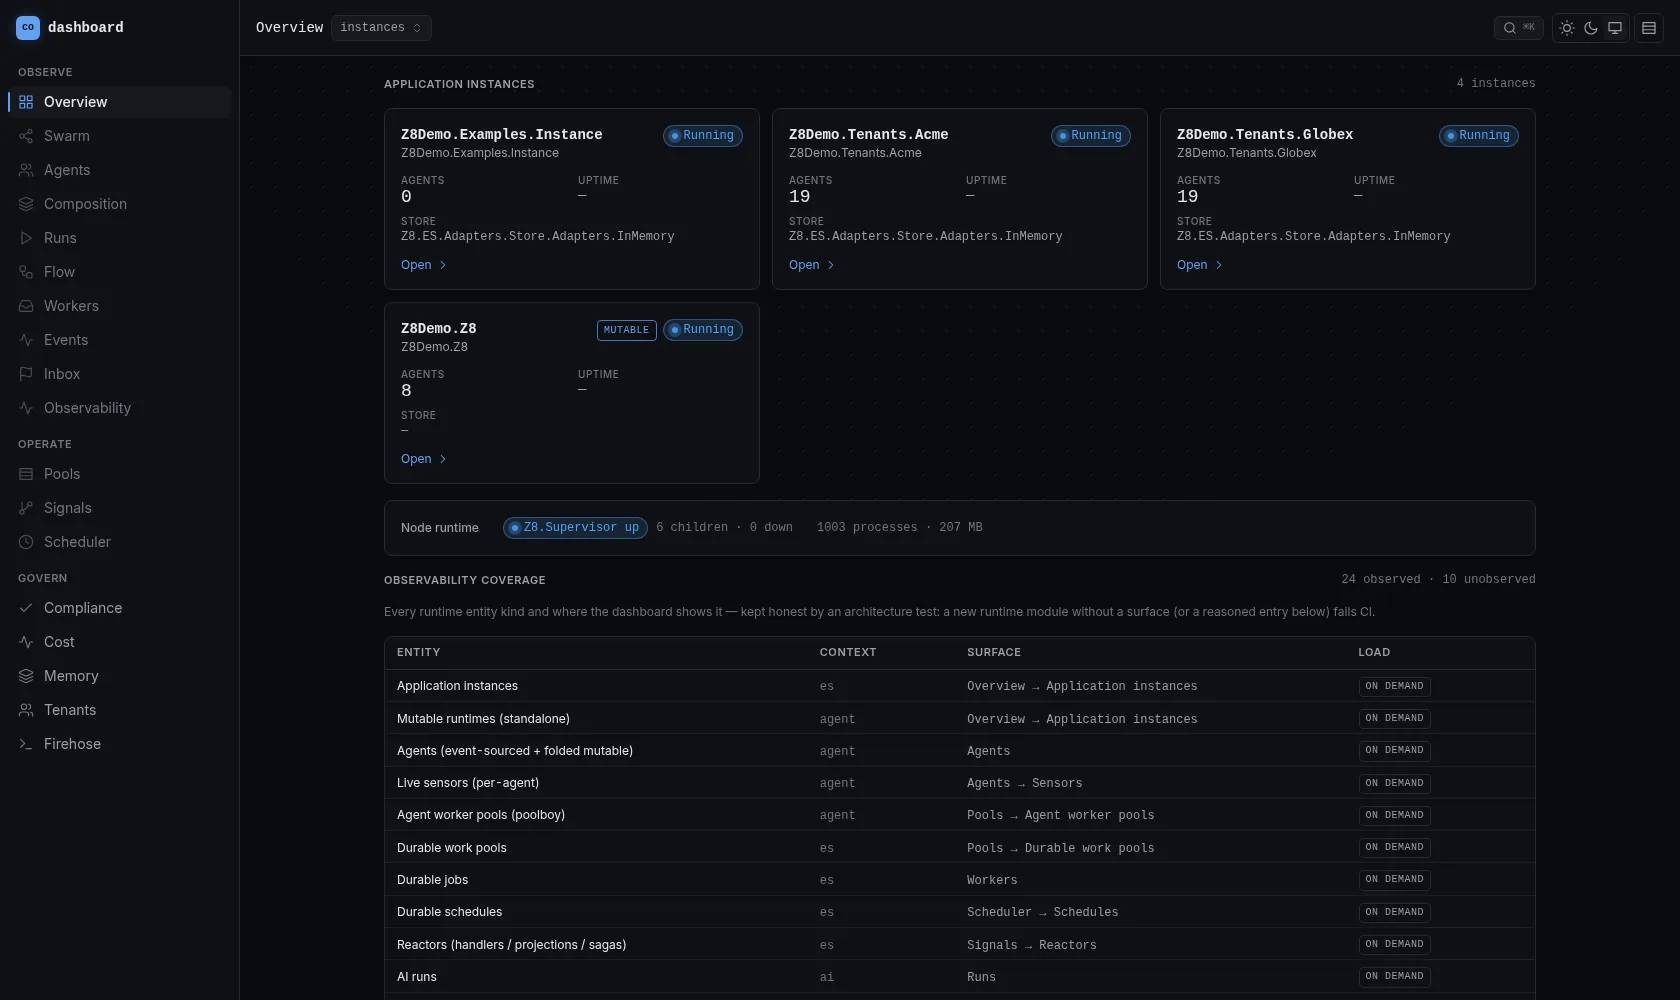
Task: Switch to dark theme moon icon
Action: [1591, 28]
